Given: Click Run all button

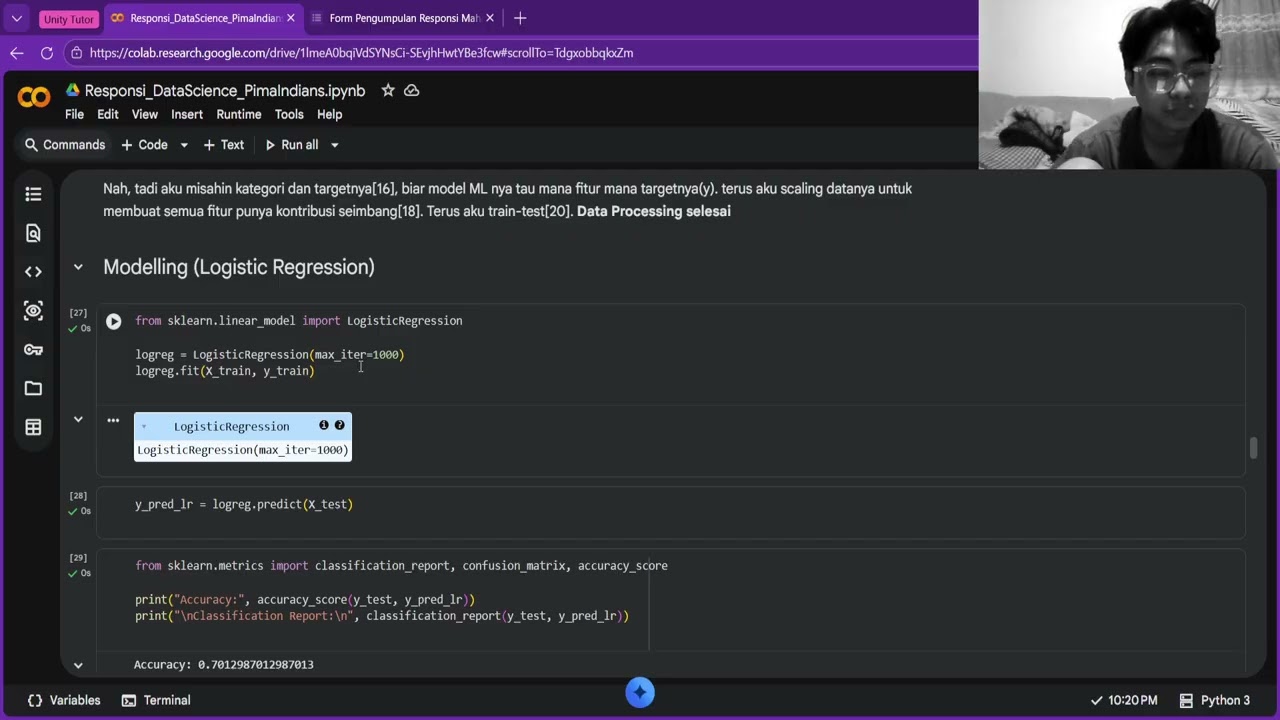Looking at the screenshot, I should [x=291, y=145].
